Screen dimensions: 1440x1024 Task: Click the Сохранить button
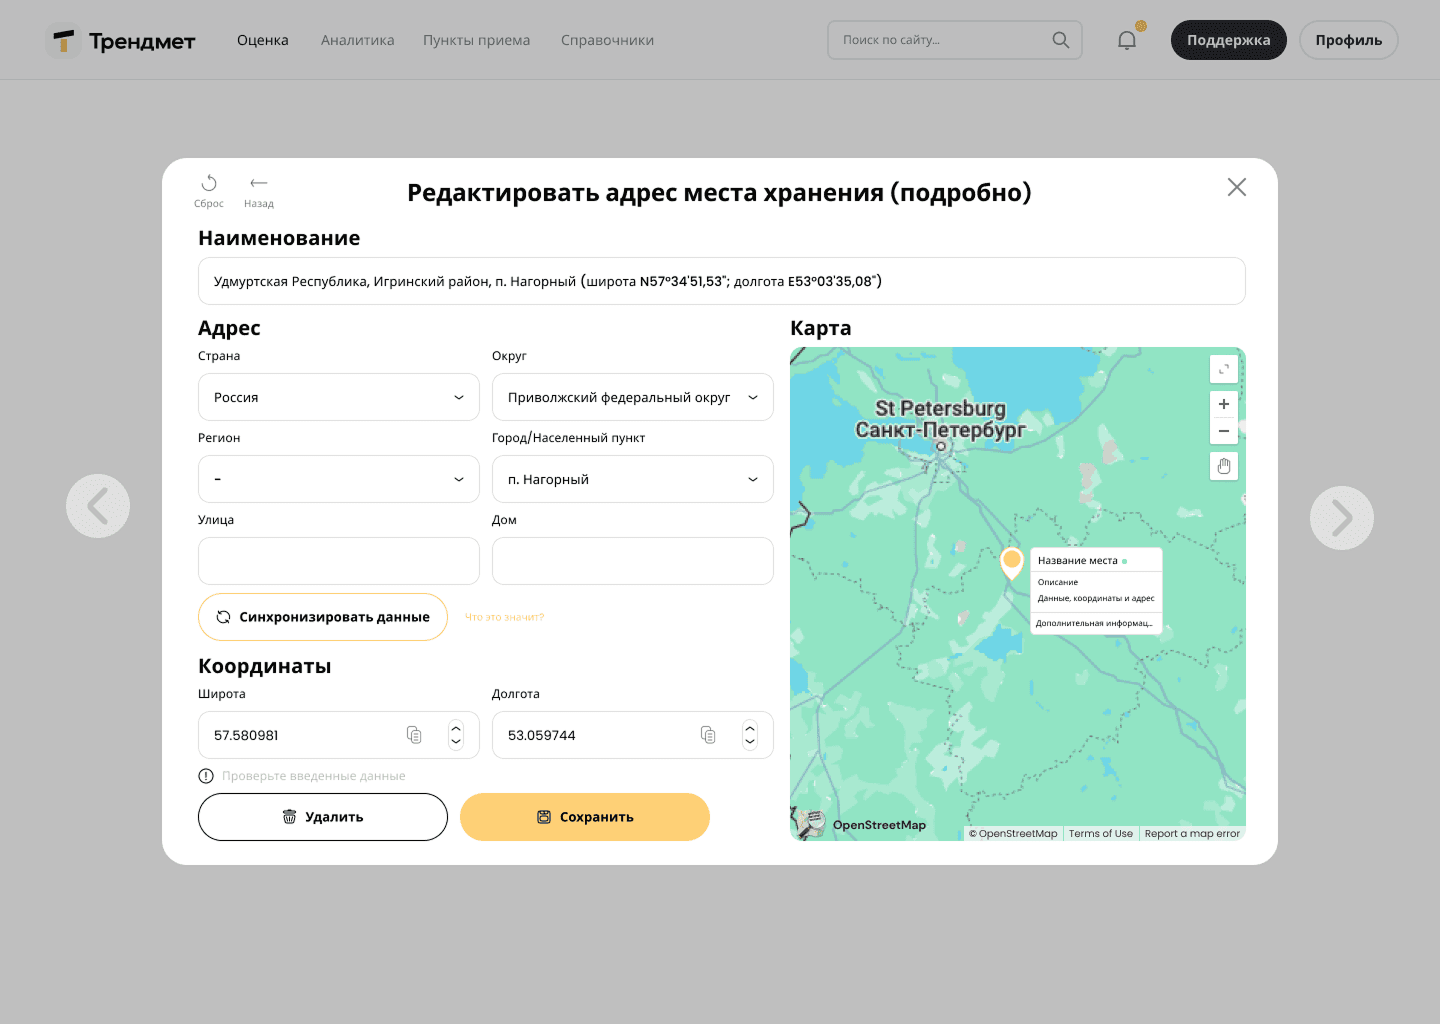pos(585,817)
